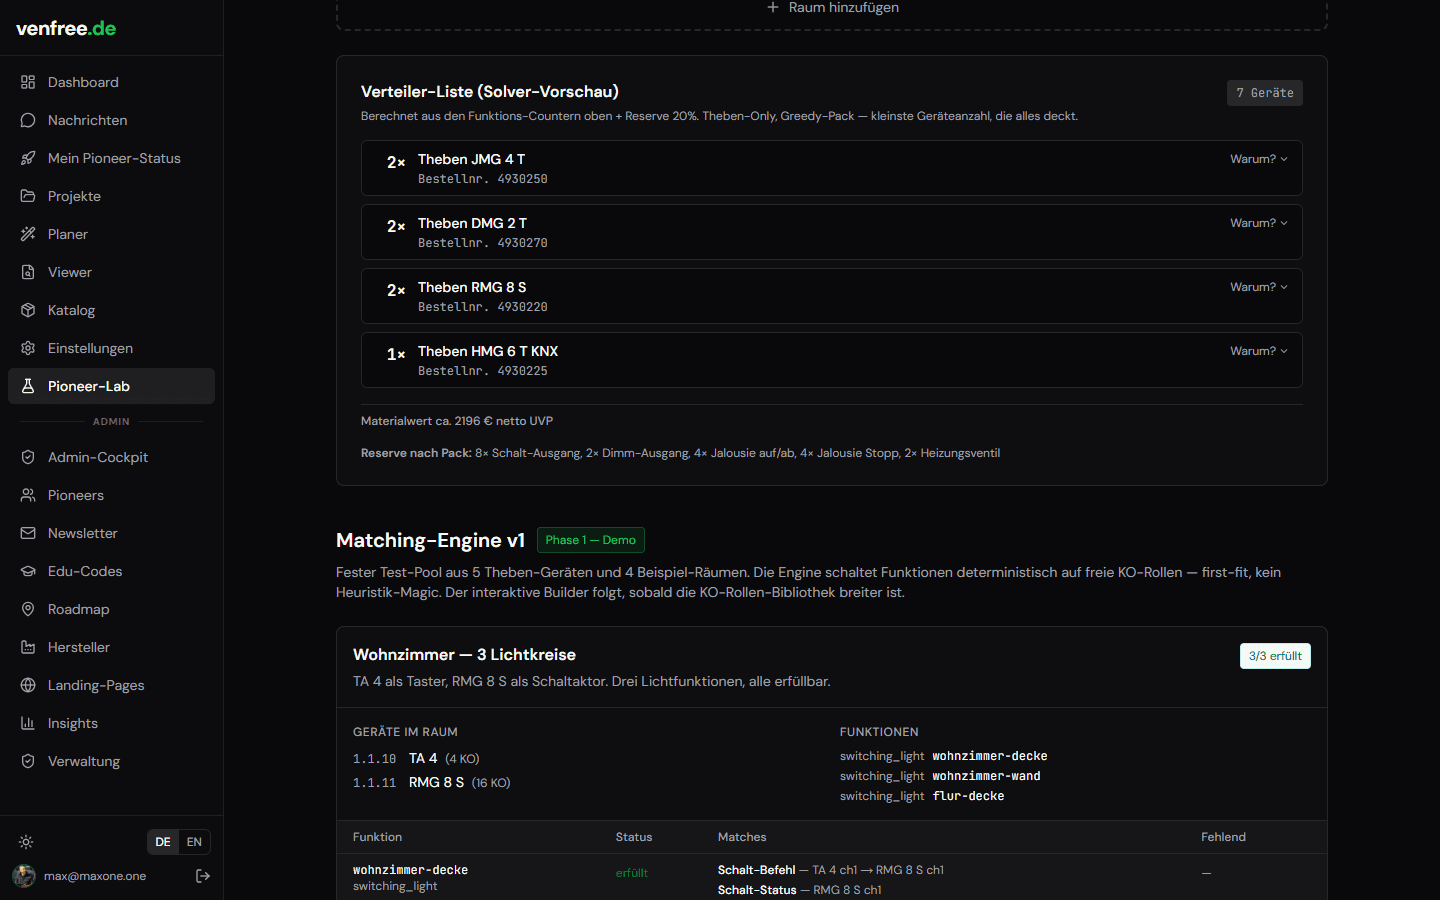Click the user avatar picture
The image size is (1440, 900).
24,876
